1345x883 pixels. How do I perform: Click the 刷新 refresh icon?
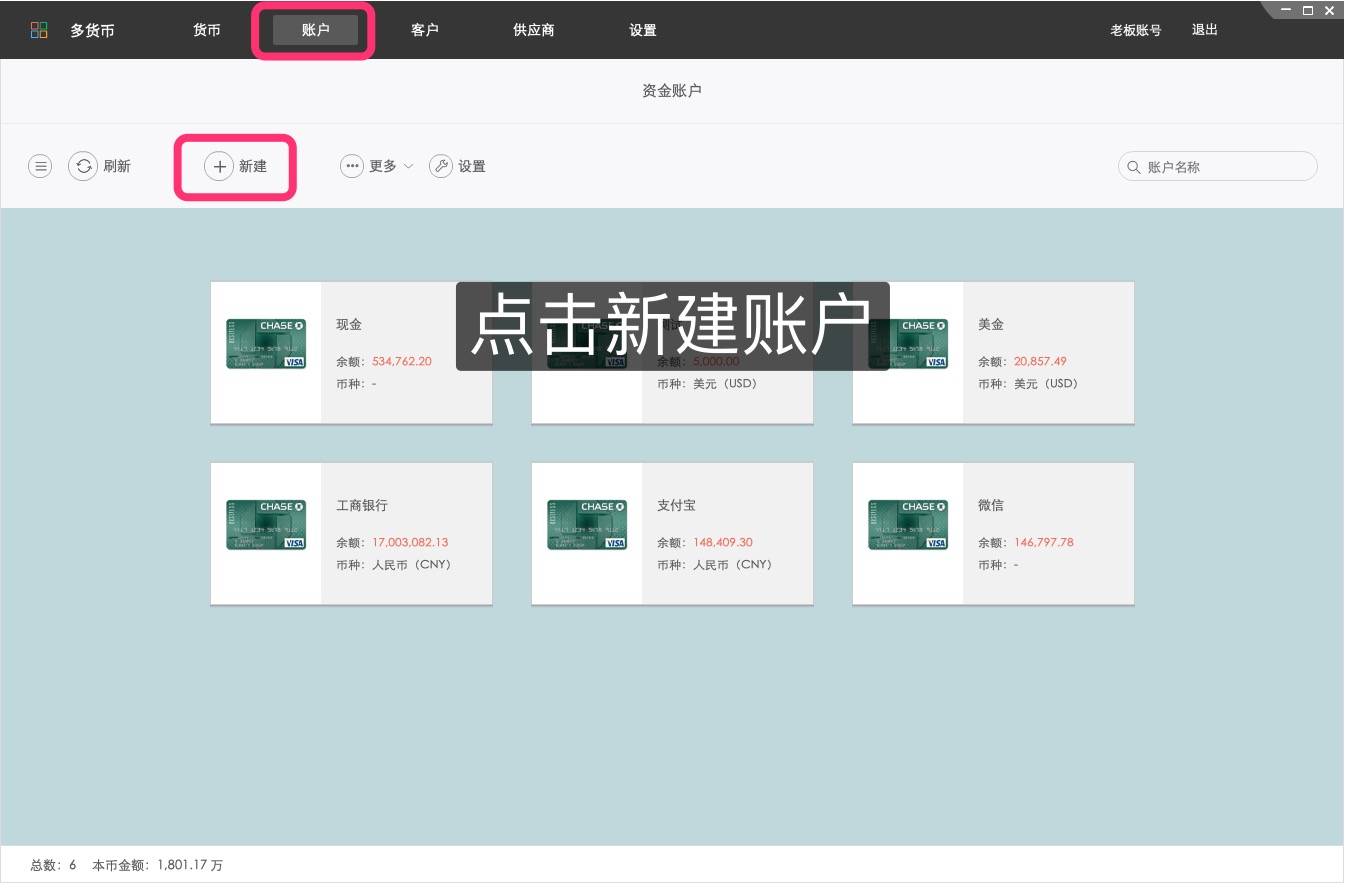click(x=83, y=166)
